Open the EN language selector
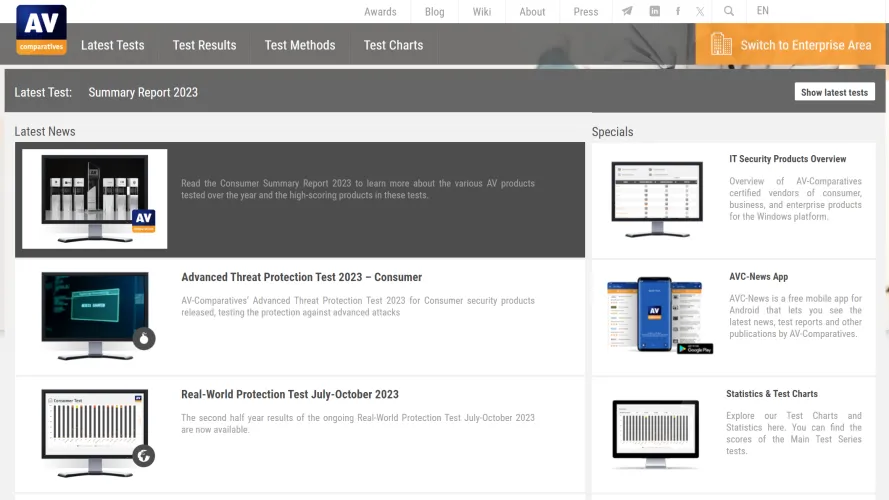Screen dimensions: 889x500 click(x=763, y=11)
